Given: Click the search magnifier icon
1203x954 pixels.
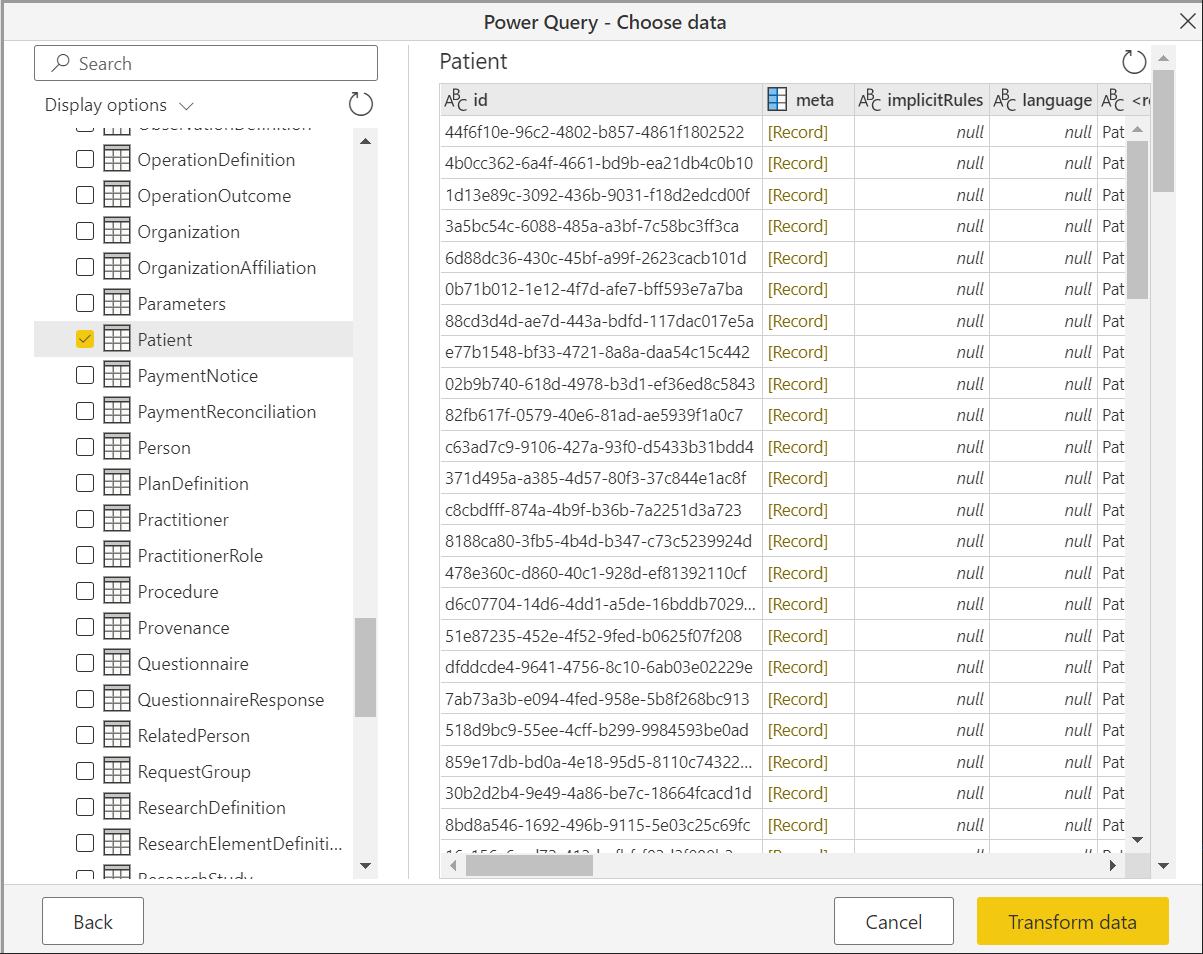Looking at the screenshot, I should point(61,63).
